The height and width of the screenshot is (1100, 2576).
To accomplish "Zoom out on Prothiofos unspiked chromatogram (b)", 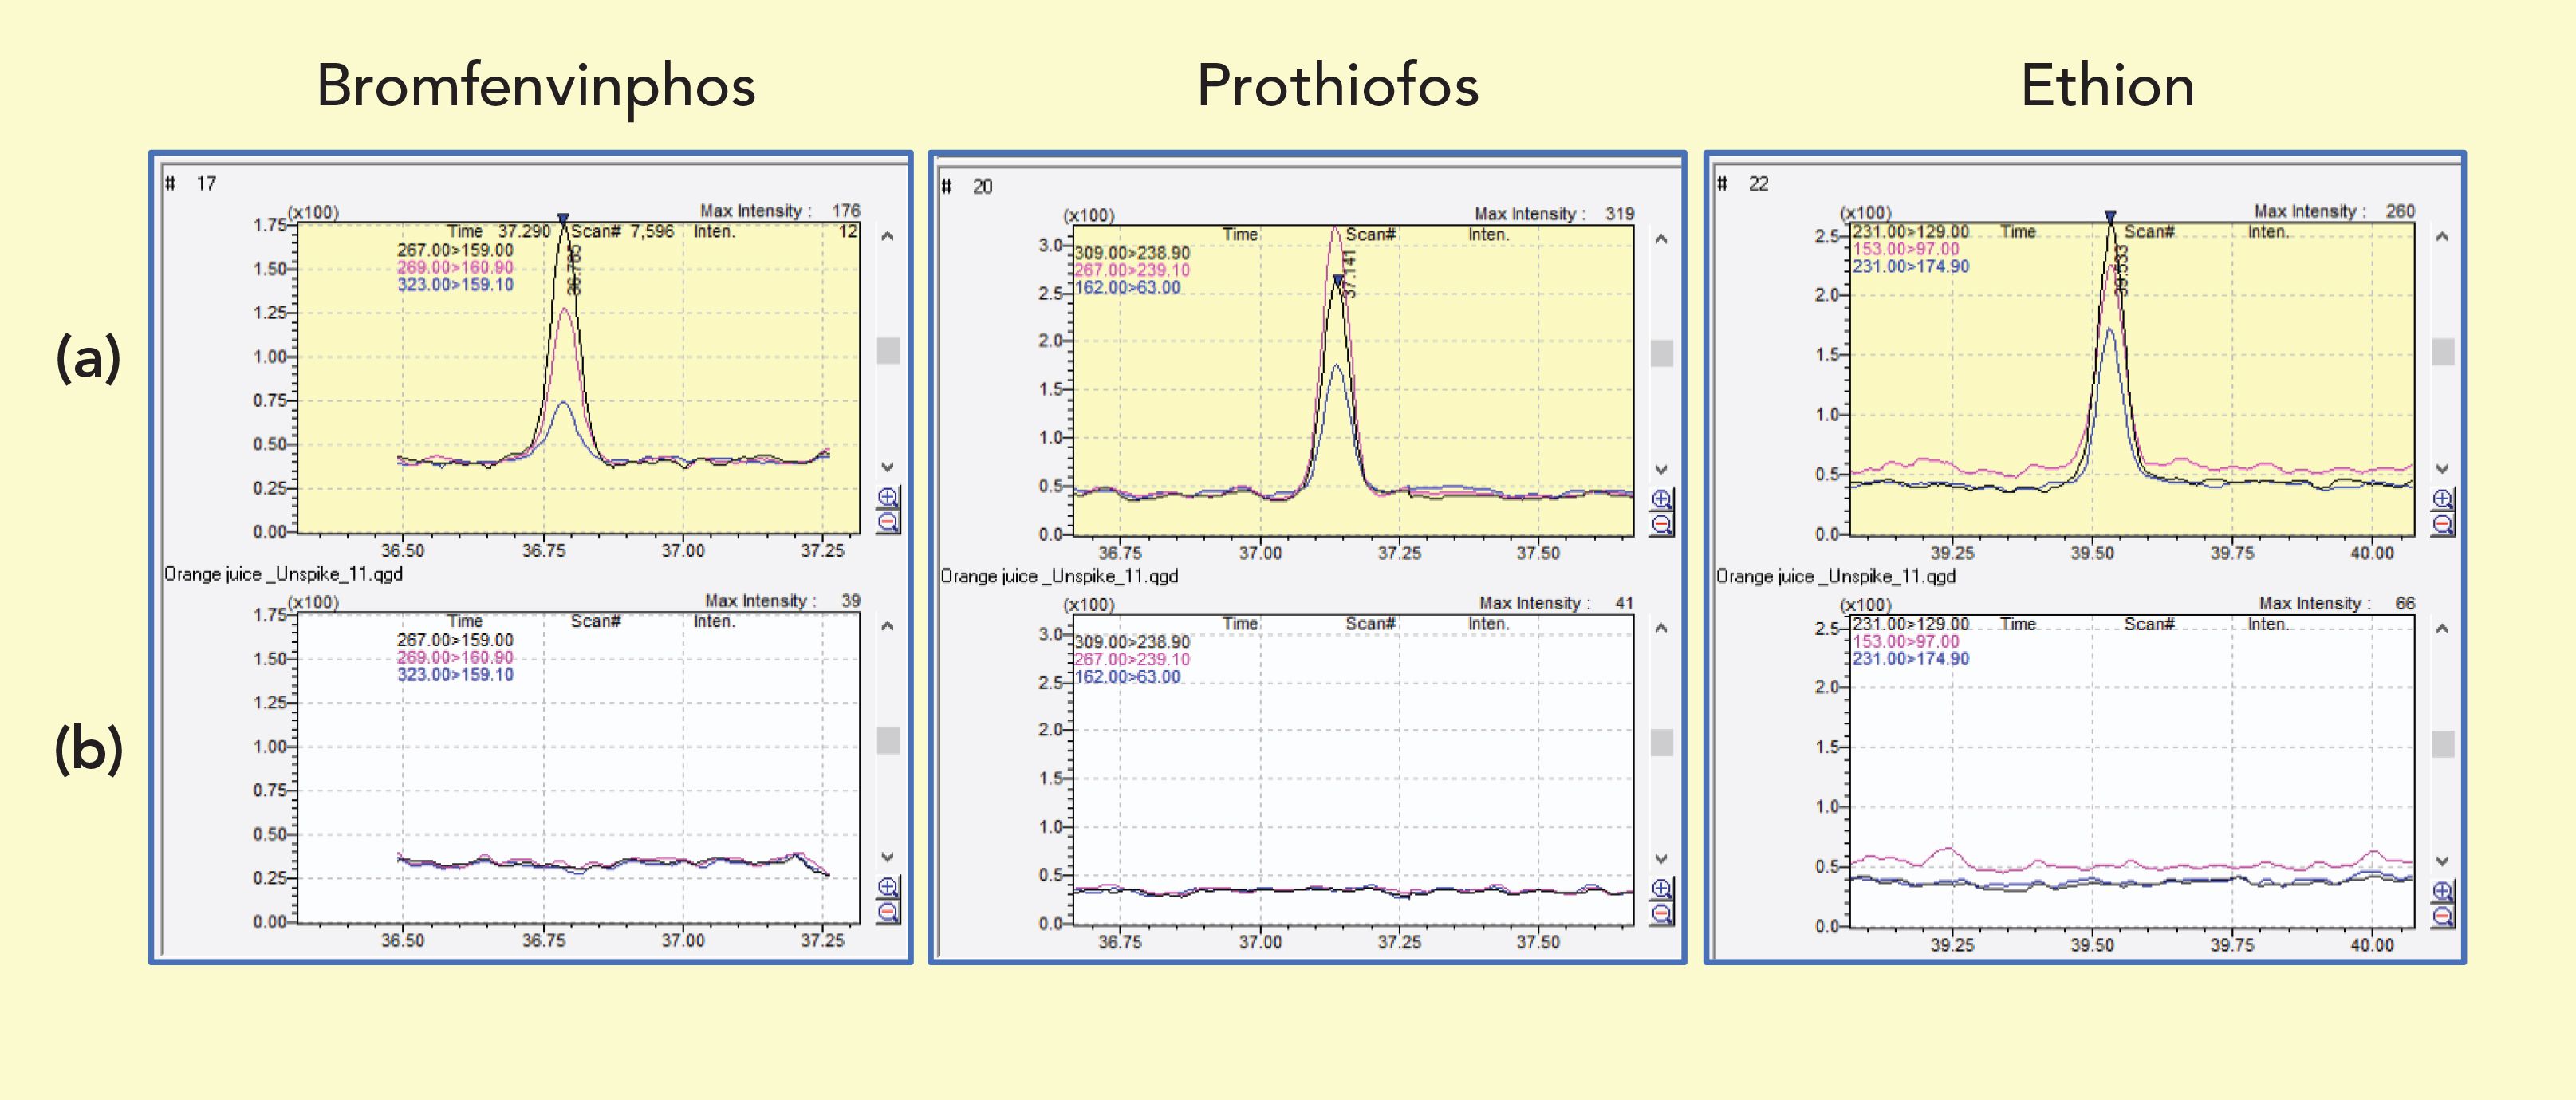I will click(x=1661, y=913).
